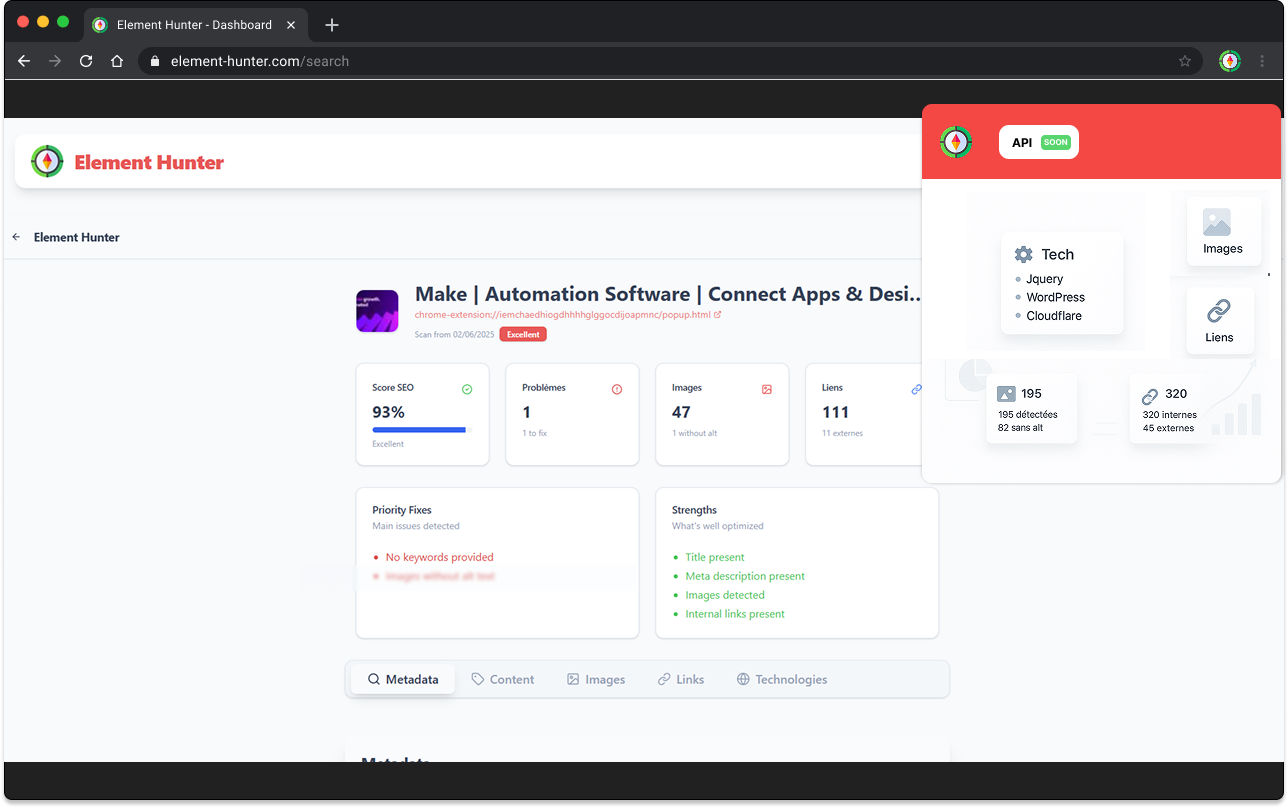Screen dimensions: 1288x808
Task: Click the address bar URL field
Action: click(x=670, y=61)
